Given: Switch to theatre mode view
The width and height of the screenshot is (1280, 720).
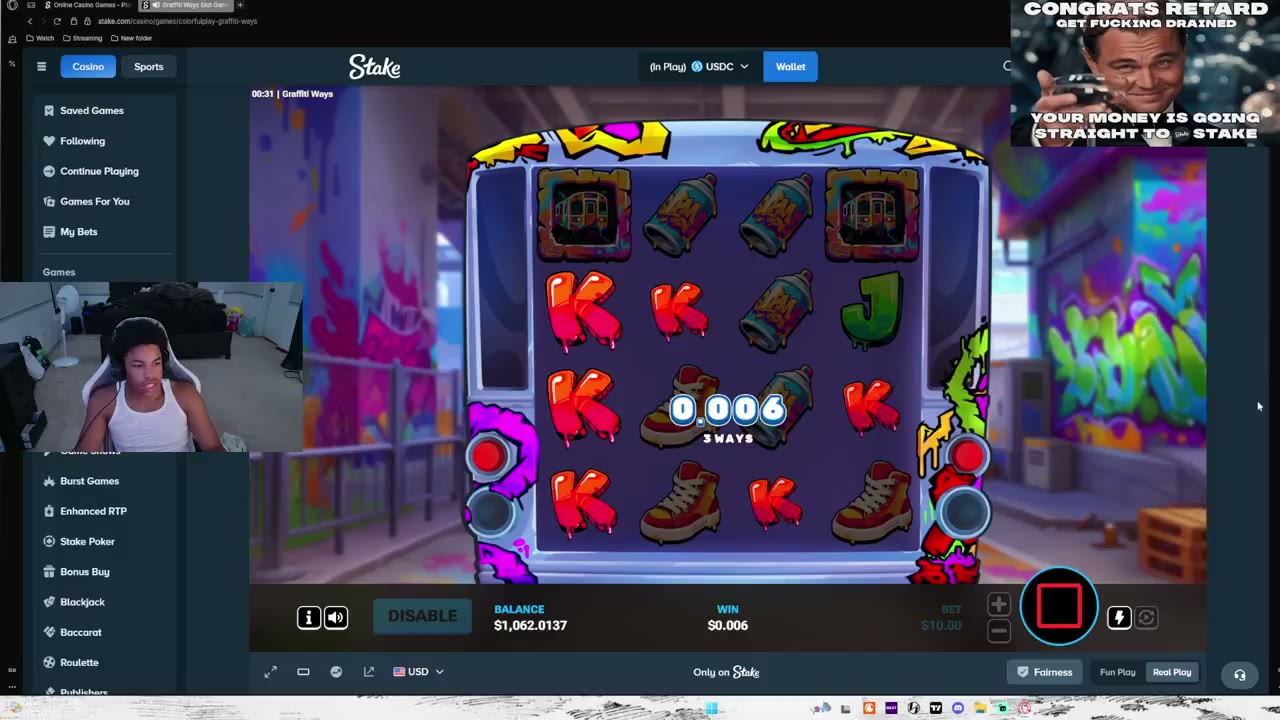Looking at the screenshot, I should click(x=303, y=672).
